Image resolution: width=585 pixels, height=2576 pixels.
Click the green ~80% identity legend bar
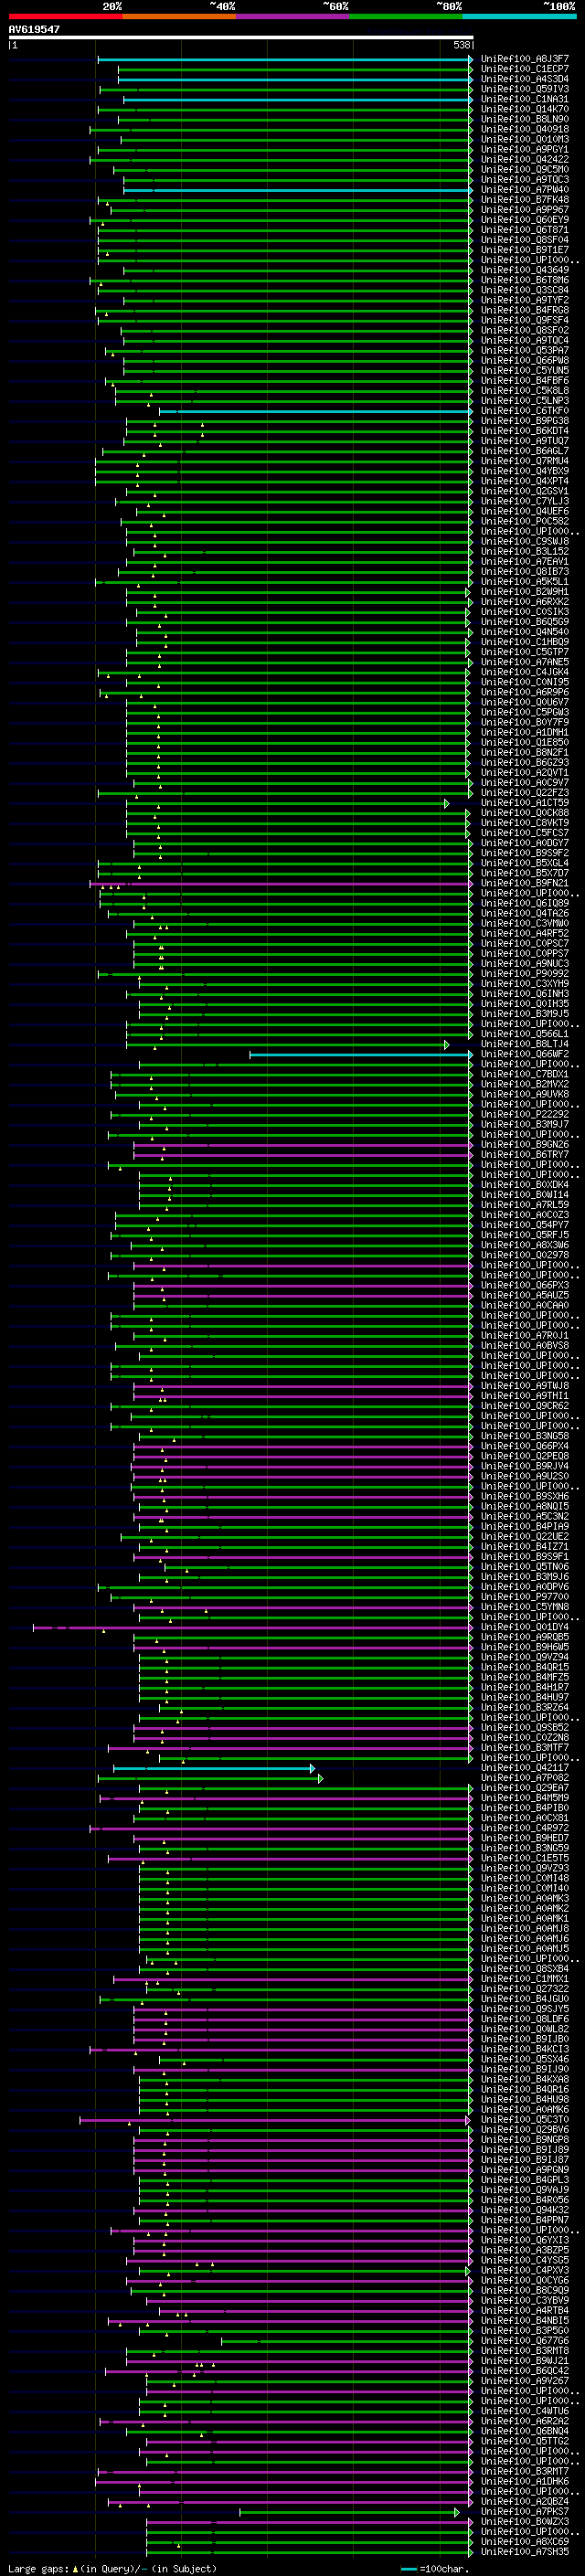tap(406, 16)
